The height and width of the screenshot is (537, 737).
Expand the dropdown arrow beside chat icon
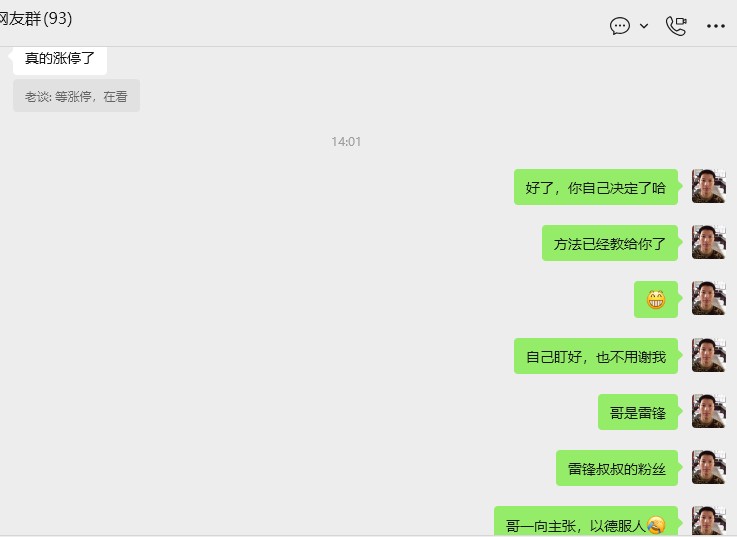(x=644, y=26)
